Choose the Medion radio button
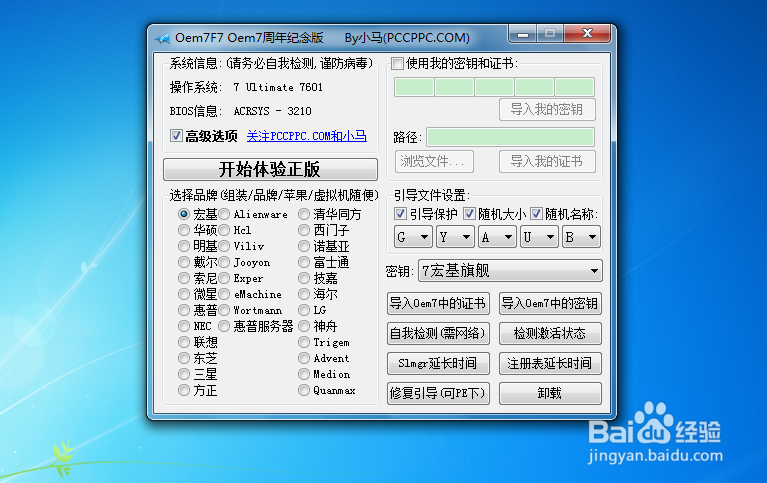Screen dimensions: 767x483 304,374
